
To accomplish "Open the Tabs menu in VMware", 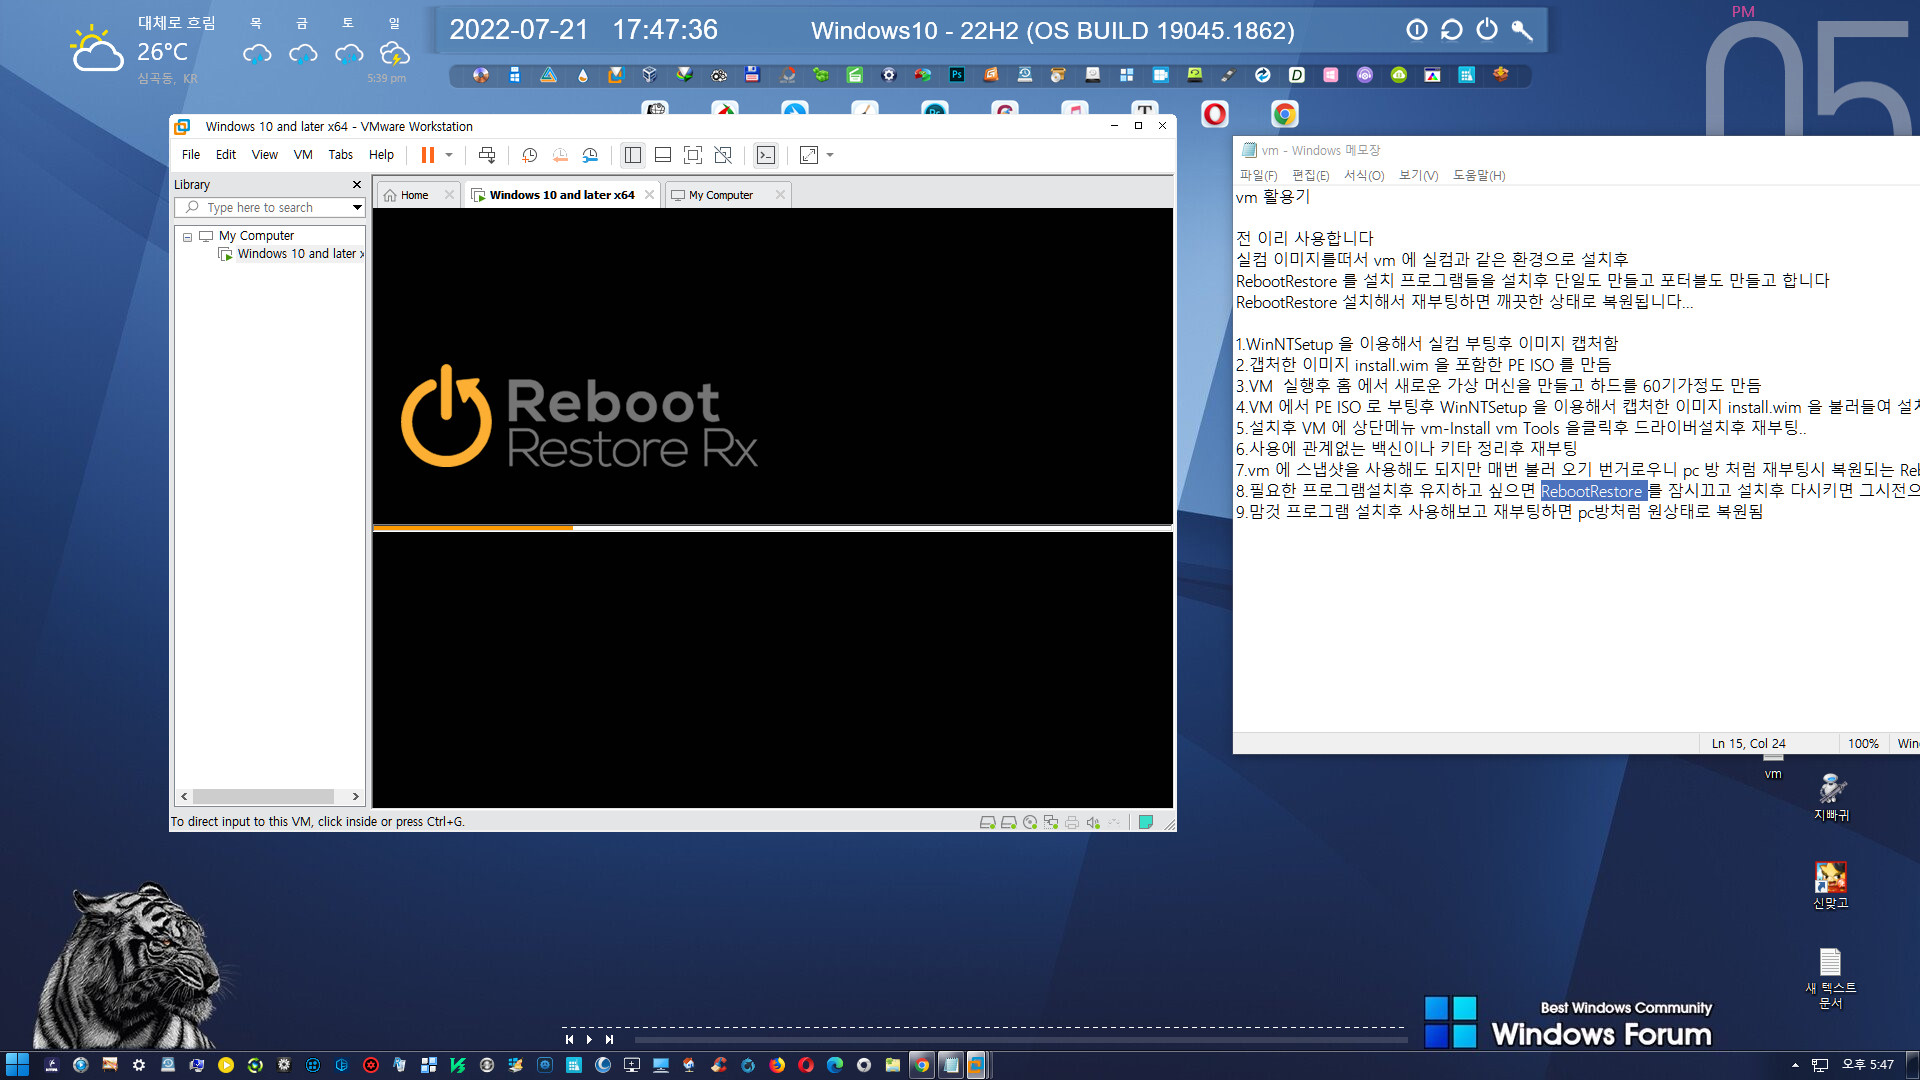I will click(x=340, y=155).
